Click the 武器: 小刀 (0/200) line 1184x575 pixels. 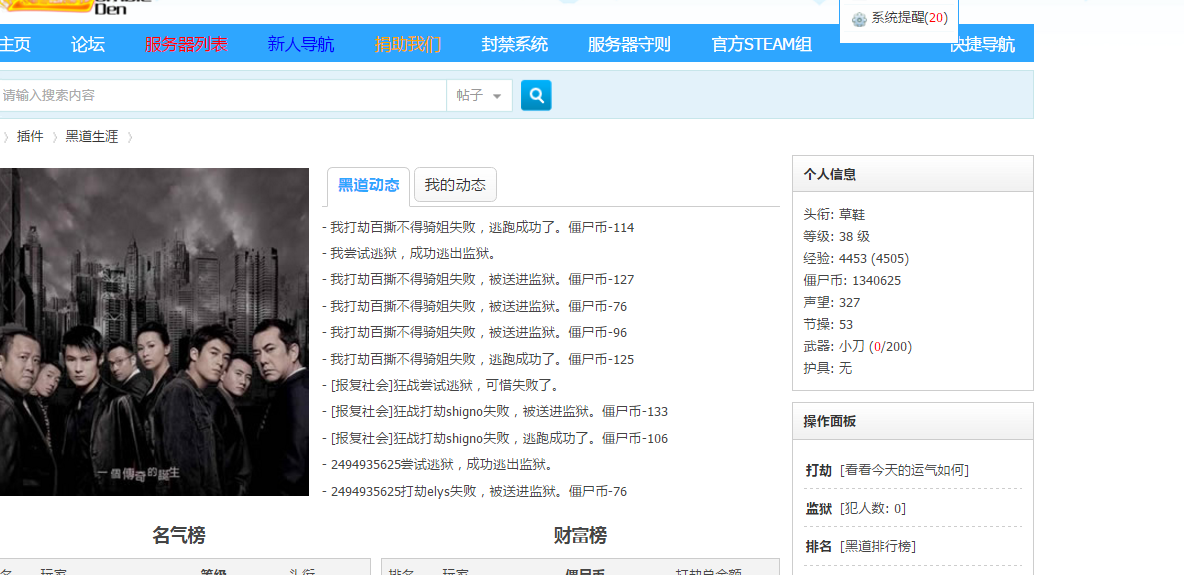pyautogui.click(x=858, y=346)
